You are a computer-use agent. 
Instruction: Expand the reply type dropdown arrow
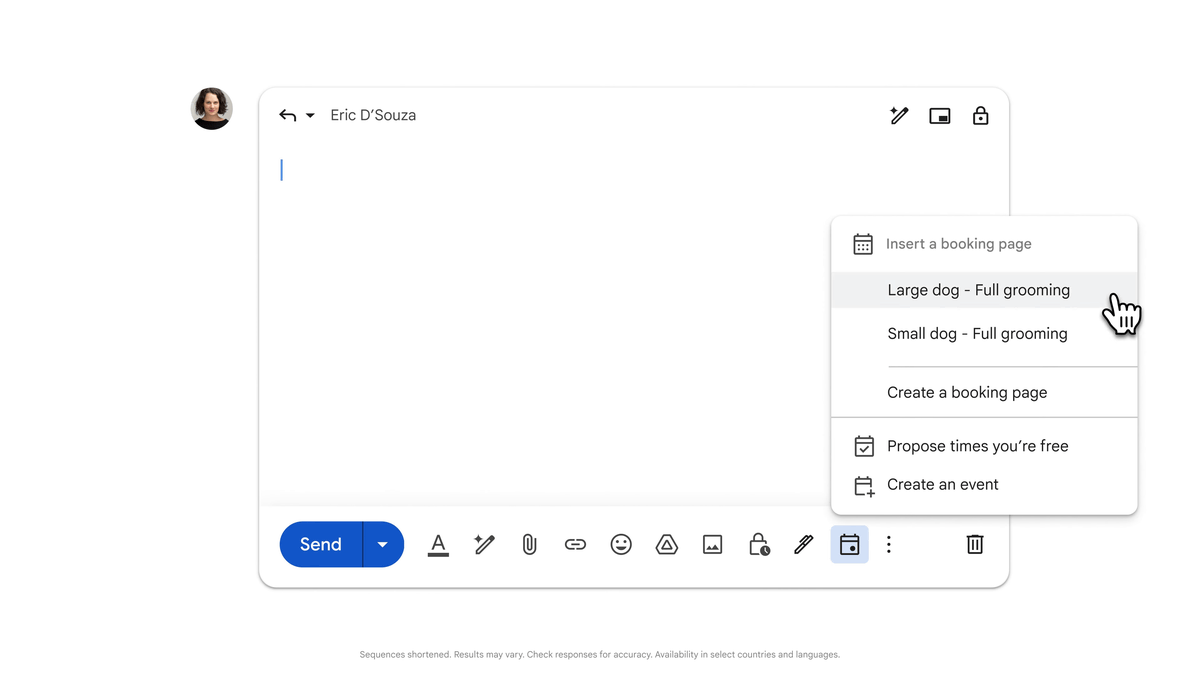[x=310, y=116]
